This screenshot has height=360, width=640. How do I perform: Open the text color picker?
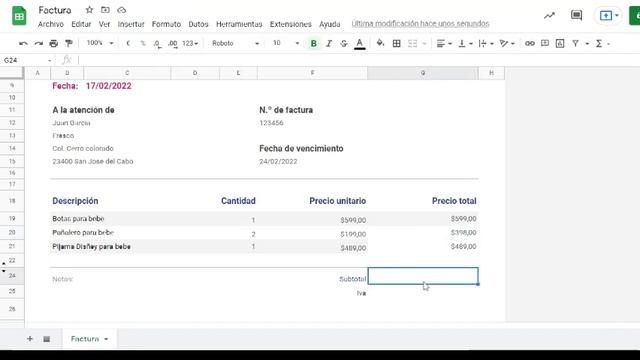click(x=360, y=43)
